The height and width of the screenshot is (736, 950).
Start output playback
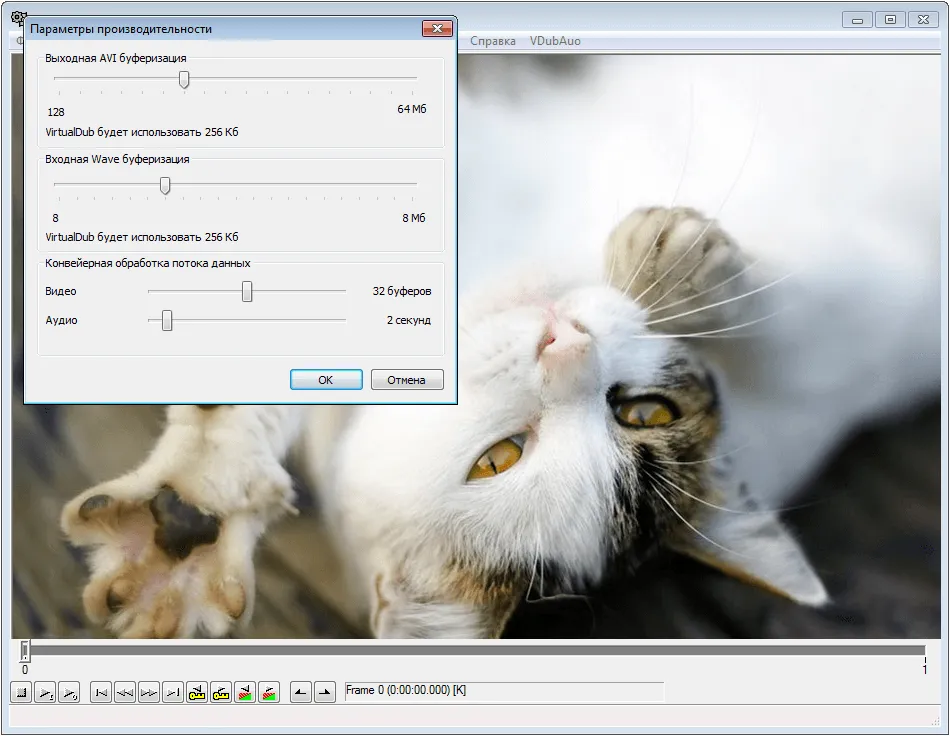[x=70, y=692]
